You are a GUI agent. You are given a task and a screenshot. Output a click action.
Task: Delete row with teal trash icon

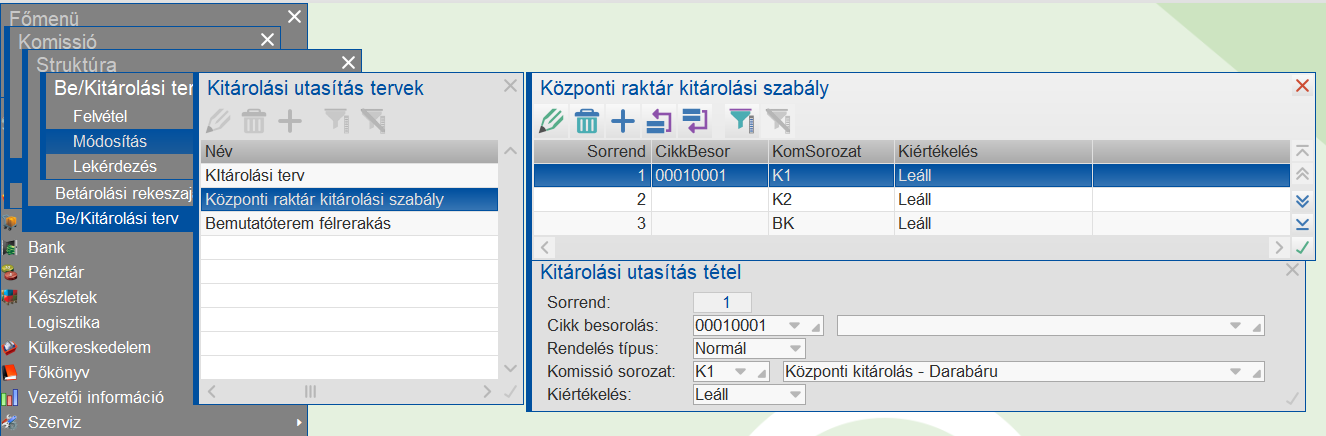coord(587,122)
